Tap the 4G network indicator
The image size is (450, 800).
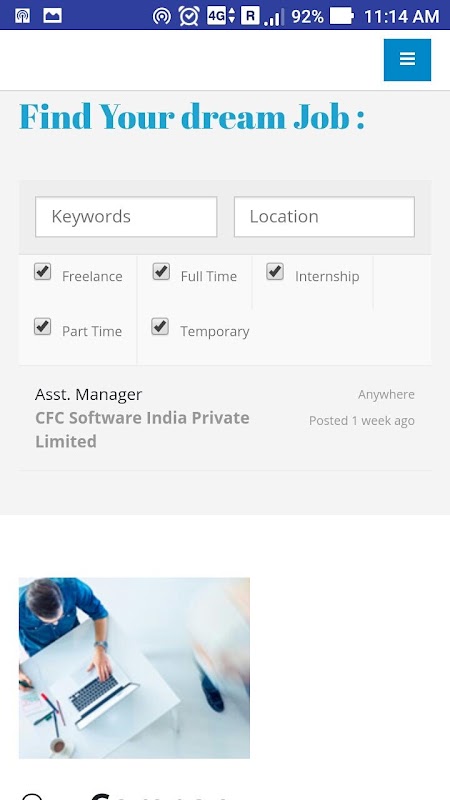[x=221, y=16]
